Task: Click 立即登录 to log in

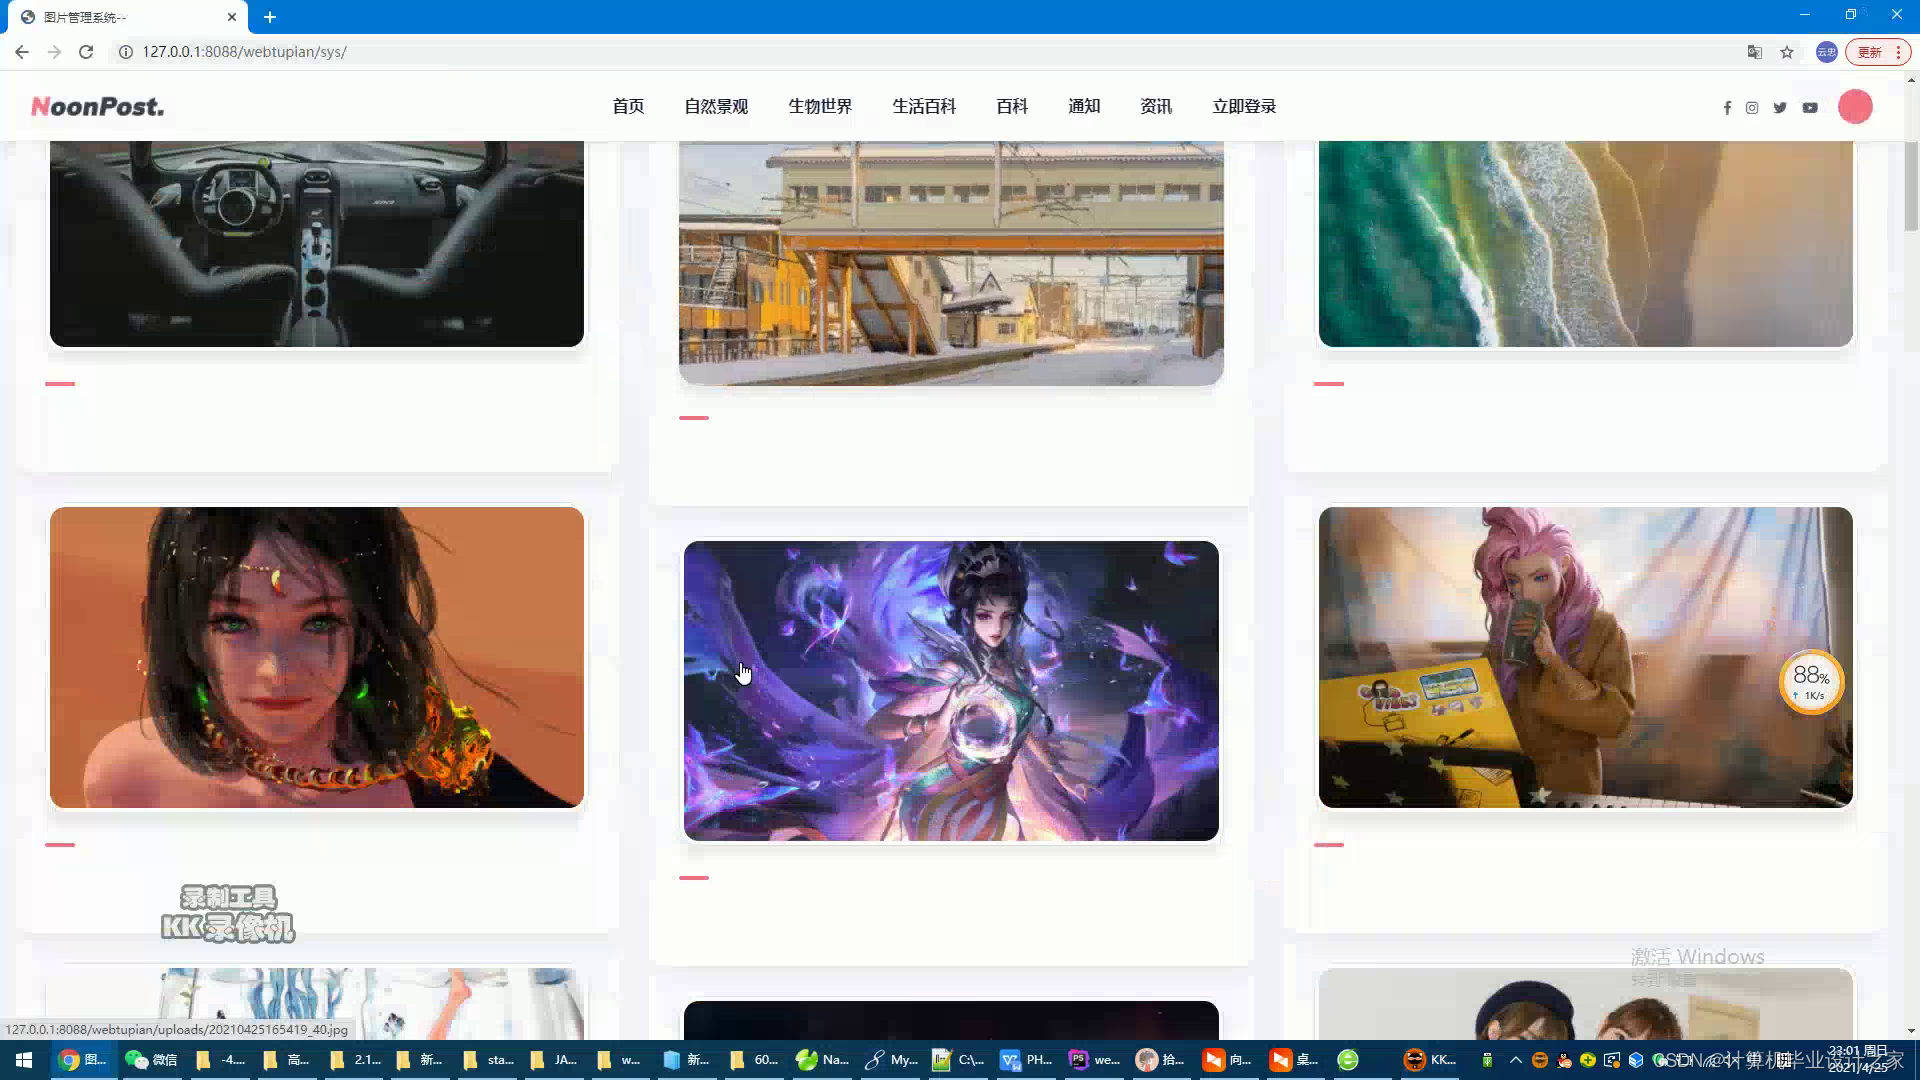Action: pyautogui.click(x=1244, y=106)
